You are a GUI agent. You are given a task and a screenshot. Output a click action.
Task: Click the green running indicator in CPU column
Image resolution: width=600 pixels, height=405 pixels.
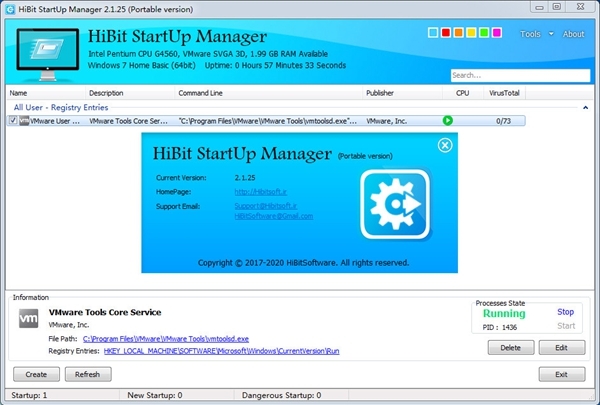point(447,121)
